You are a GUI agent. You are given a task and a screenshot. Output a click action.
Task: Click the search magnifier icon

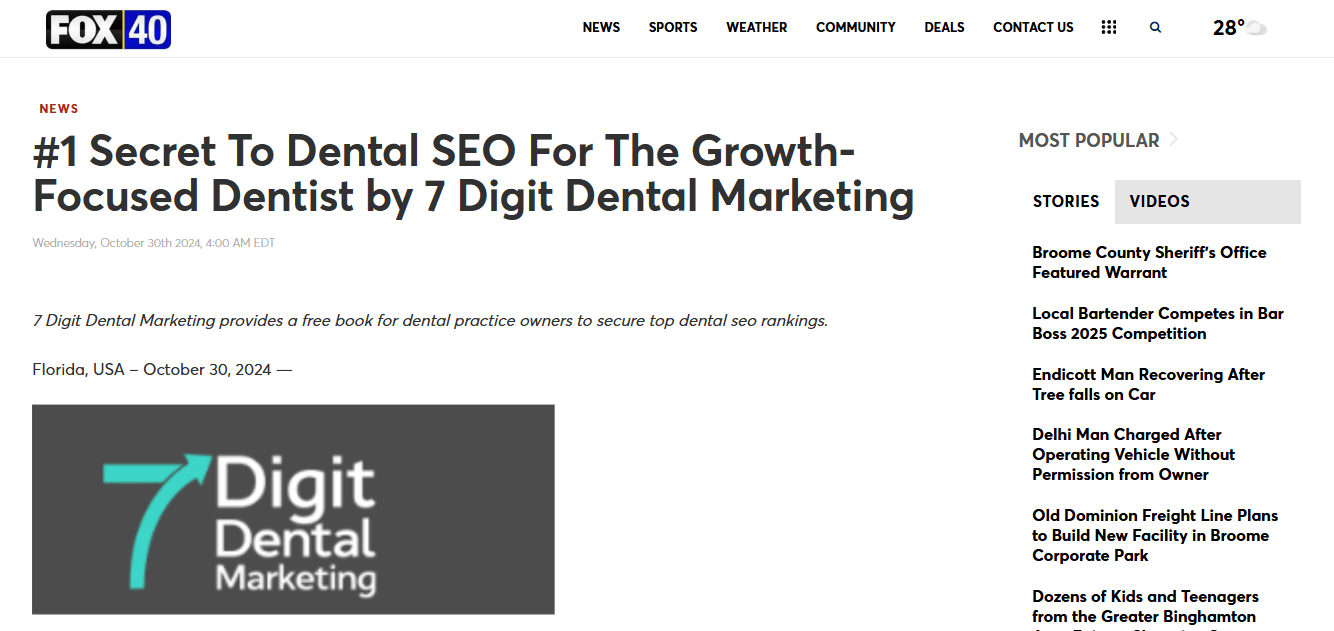pos(1155,28)
